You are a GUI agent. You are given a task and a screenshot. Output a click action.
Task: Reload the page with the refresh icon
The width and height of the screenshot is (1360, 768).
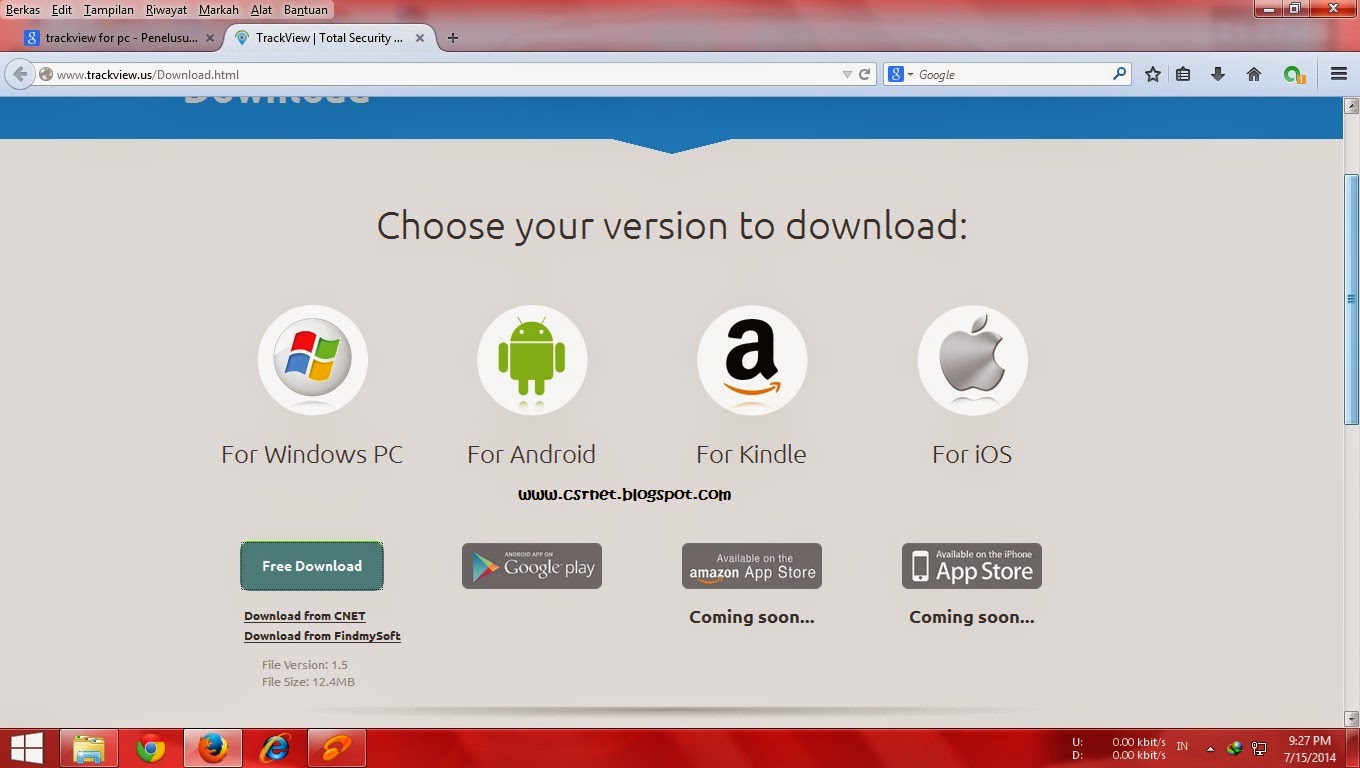point(865,74)
